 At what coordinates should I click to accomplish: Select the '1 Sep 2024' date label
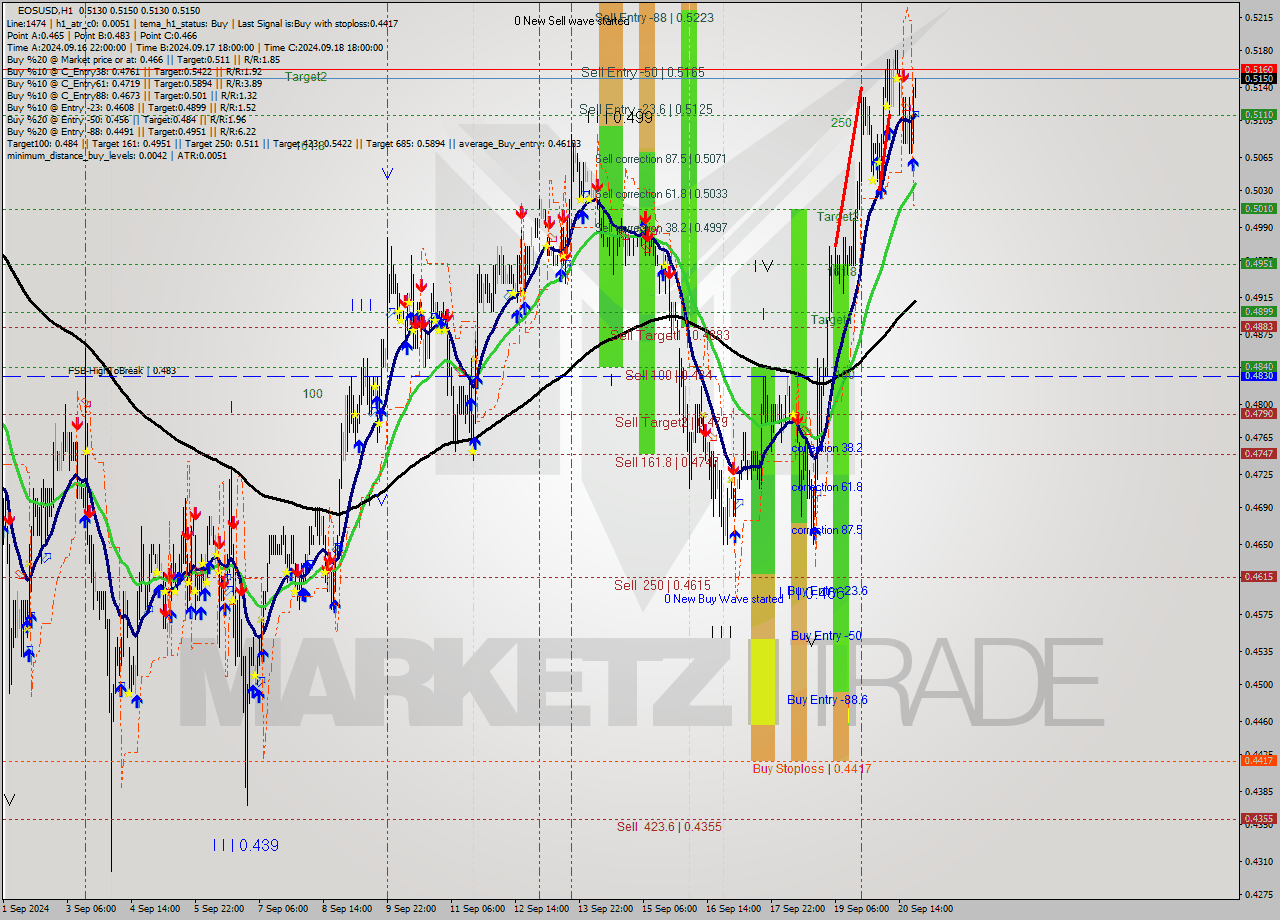[25, 909]
